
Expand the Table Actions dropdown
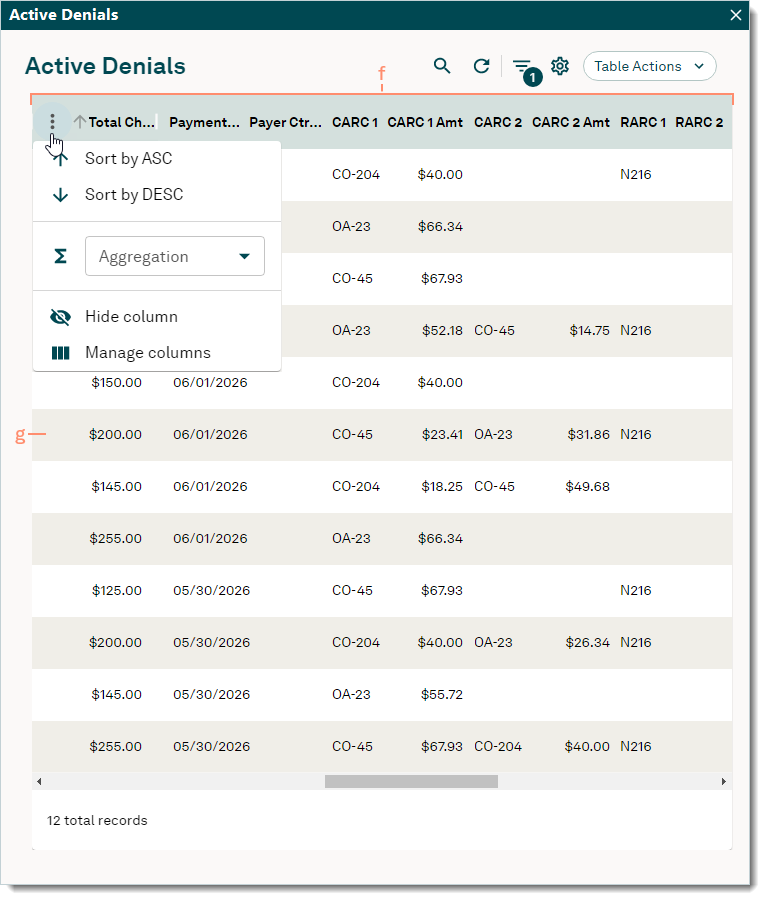click(649, 66)
